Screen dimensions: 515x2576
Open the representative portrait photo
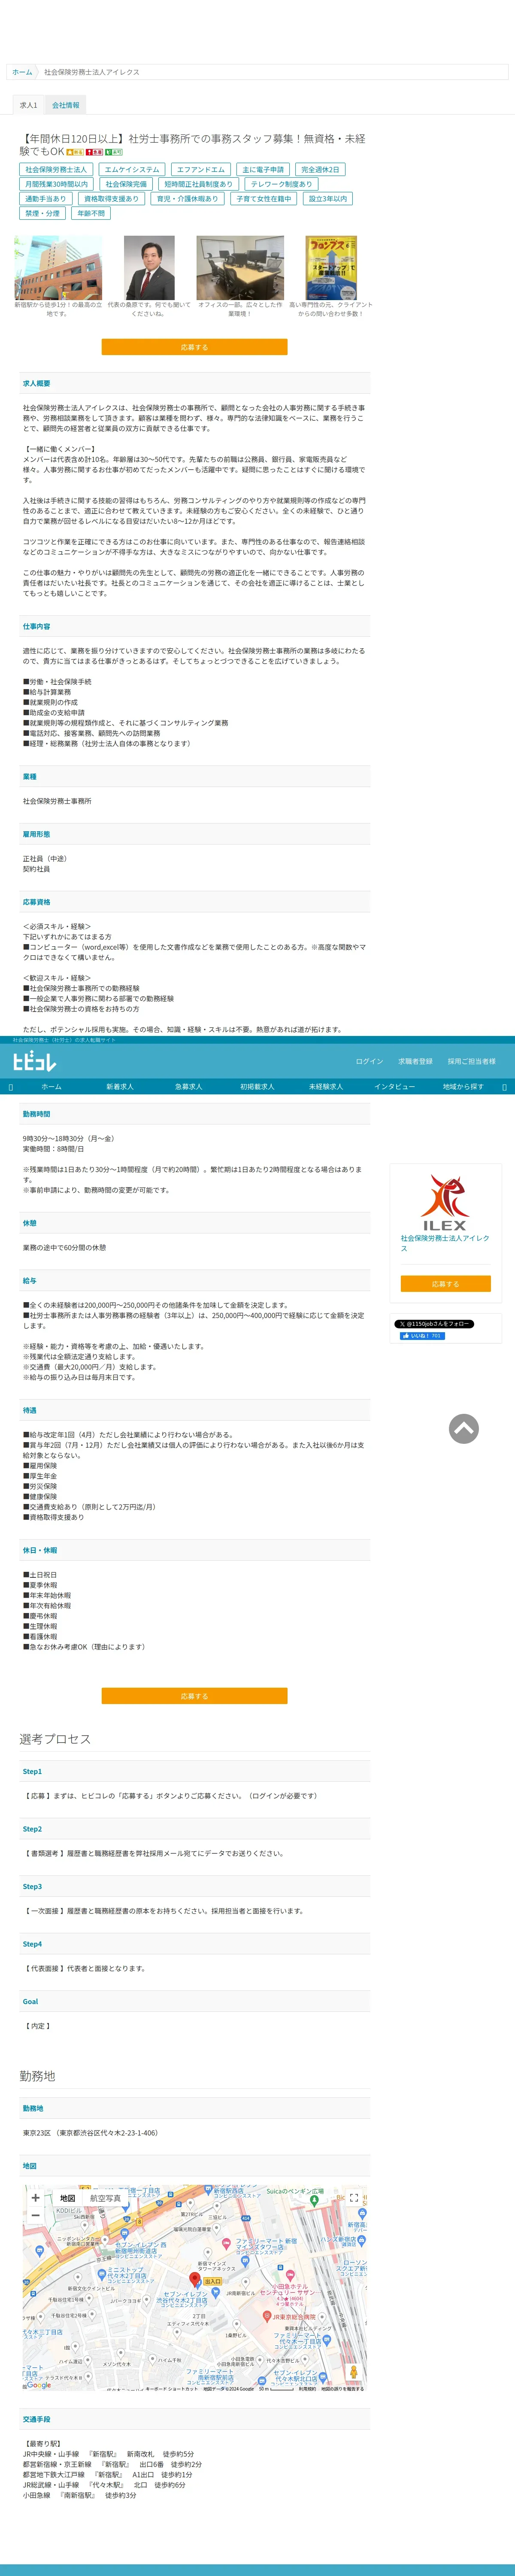[x=149, y=268]
